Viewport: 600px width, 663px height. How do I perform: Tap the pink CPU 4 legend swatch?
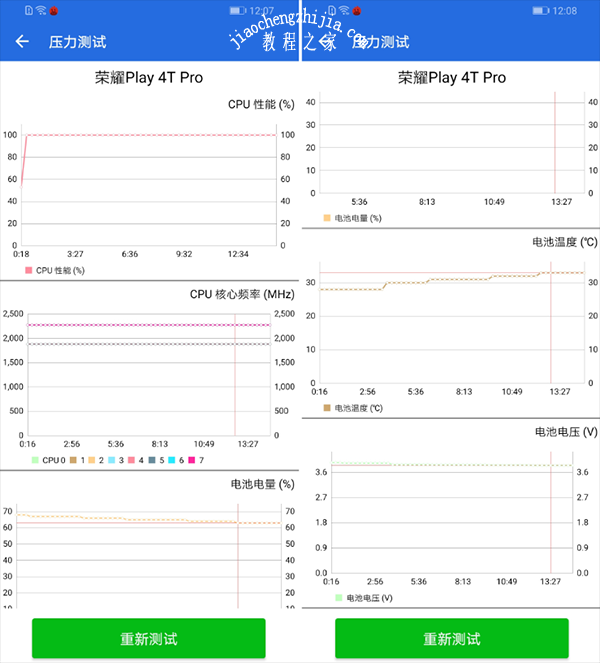click(x=132, y=460)
